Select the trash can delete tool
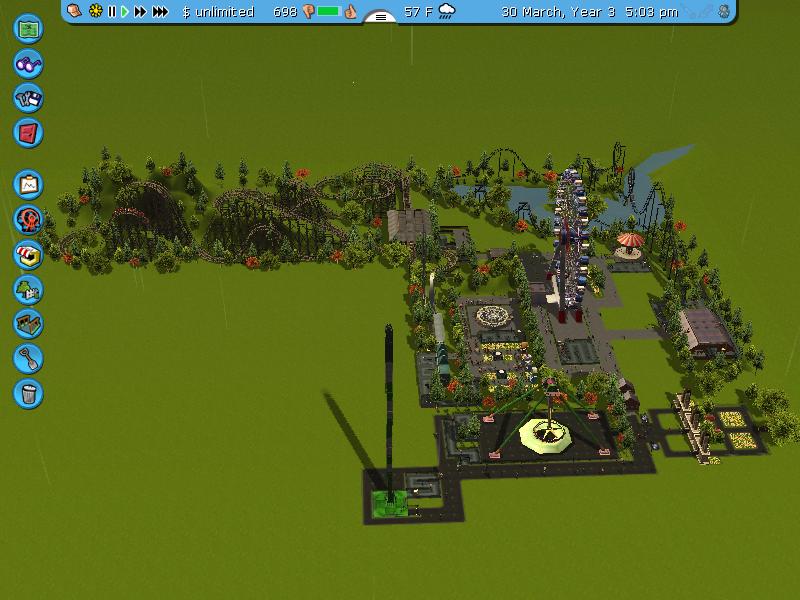800x600 pixels. 28,393
